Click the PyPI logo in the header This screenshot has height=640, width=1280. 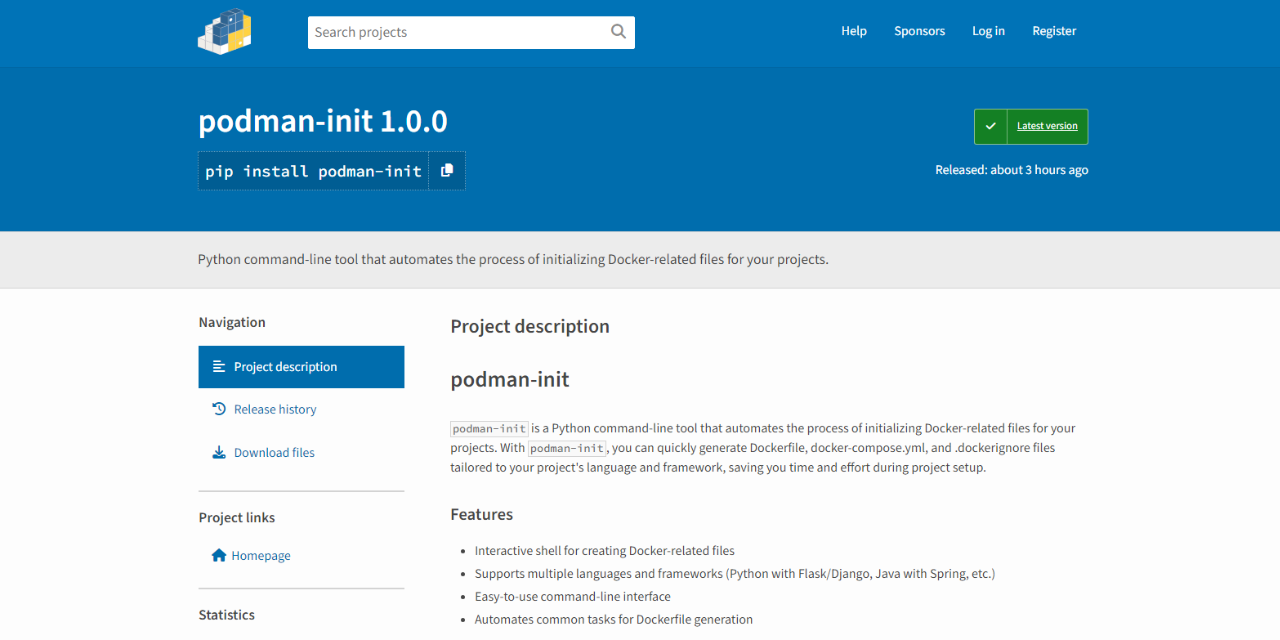click(x=224, y=31)
